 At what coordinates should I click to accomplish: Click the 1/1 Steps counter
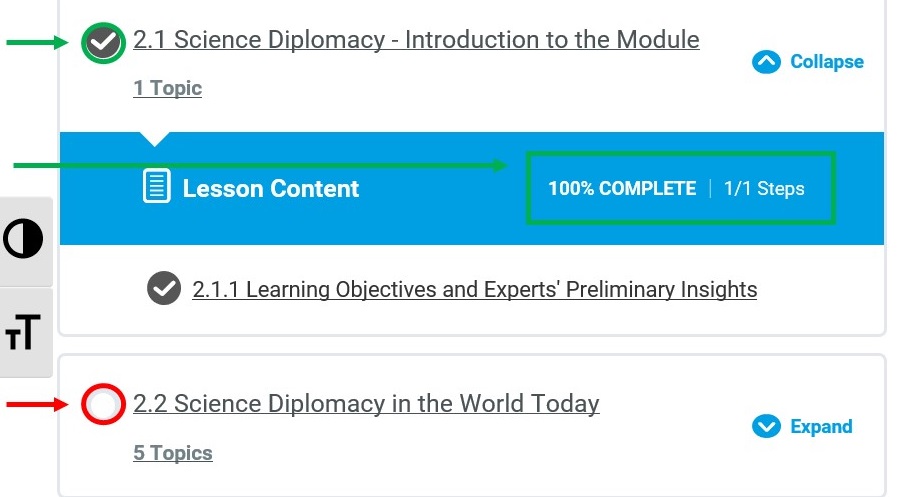tap(764, 188)
